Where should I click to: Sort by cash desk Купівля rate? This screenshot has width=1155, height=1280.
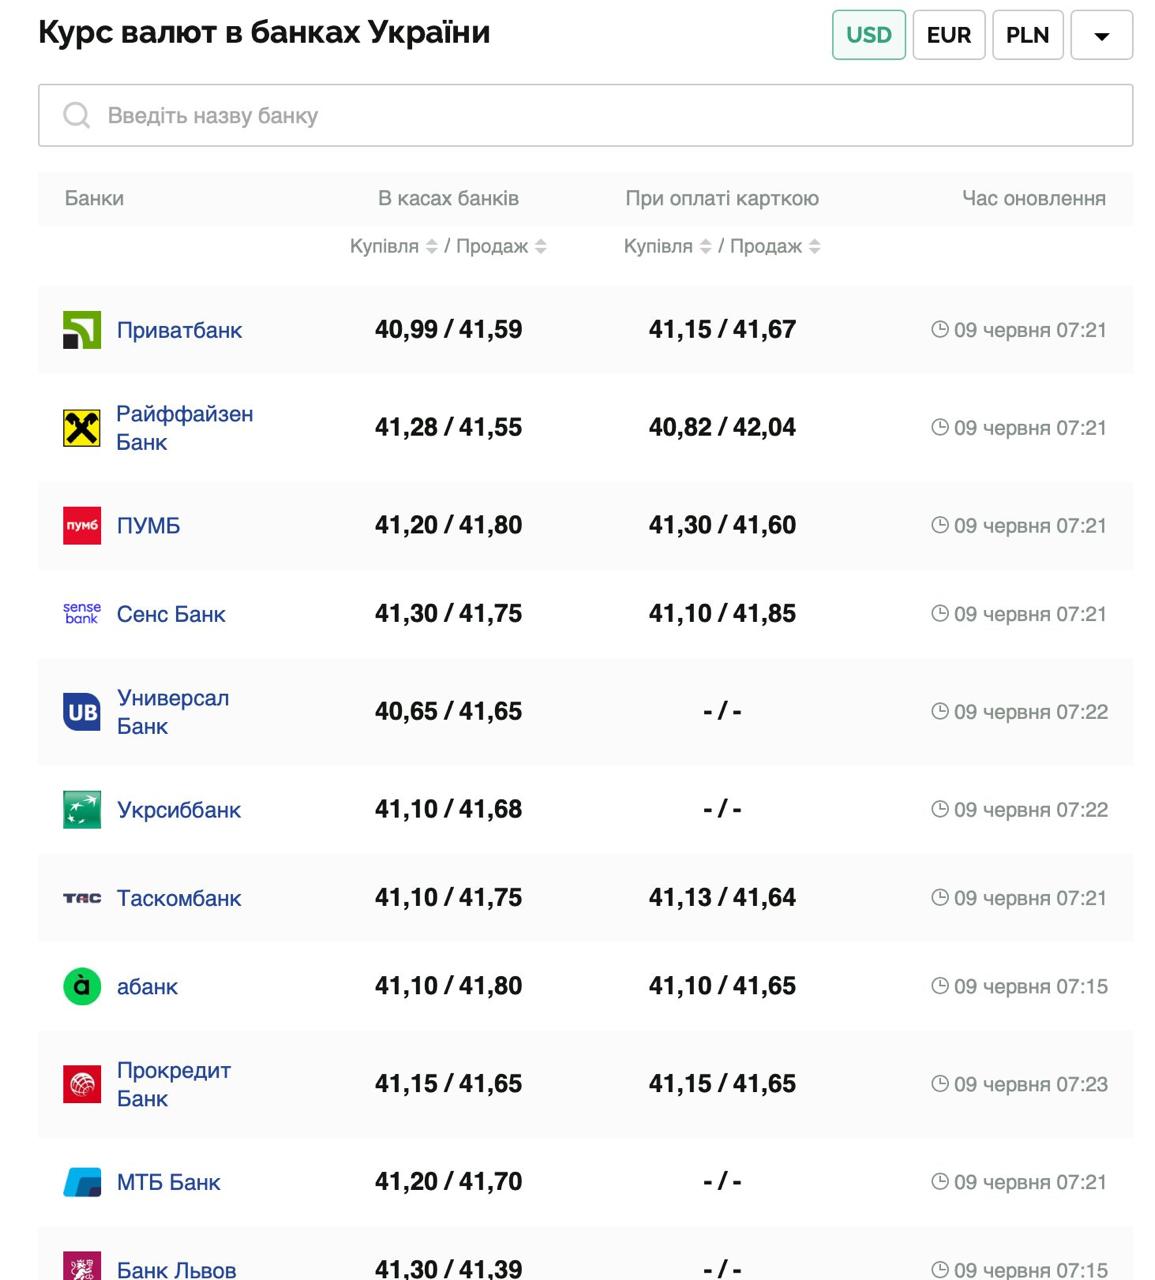431,247
